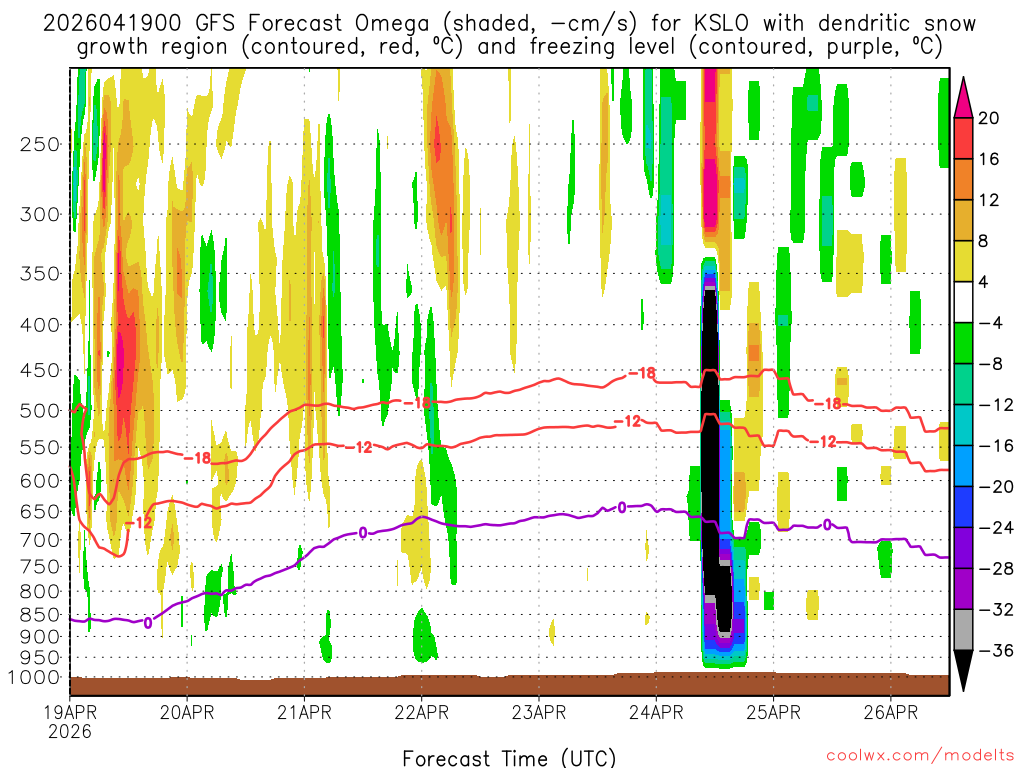Click the red colorbar segment below 20
Viewport: 1024px width, 768px height.
click(x=963, y=138)
